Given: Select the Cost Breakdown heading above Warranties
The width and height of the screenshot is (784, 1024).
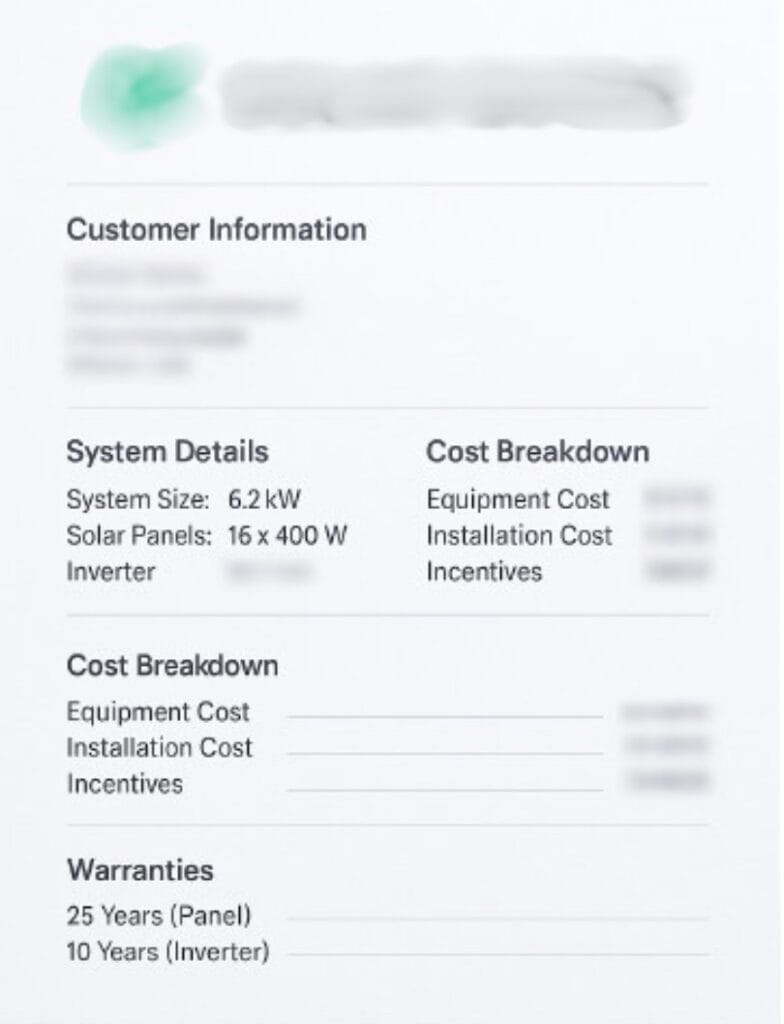Looking at the screenshot, I should pyautogui.click(x=172, y=666).
